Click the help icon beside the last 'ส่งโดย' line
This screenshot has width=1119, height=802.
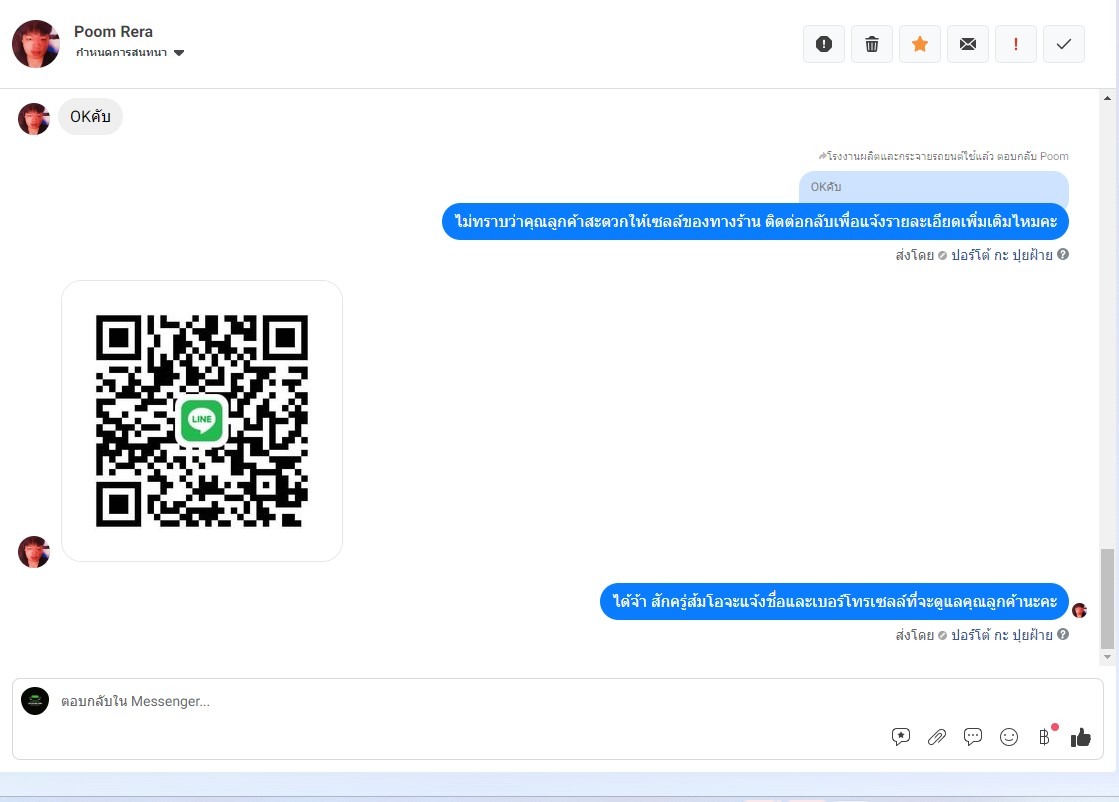click(x=1063, y=634)
